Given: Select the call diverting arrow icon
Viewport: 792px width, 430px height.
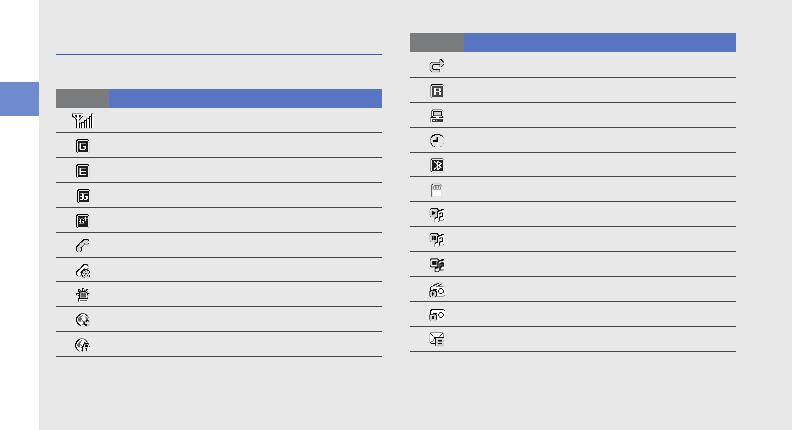Looking at the screenshot, I should (x=437, y=65).
